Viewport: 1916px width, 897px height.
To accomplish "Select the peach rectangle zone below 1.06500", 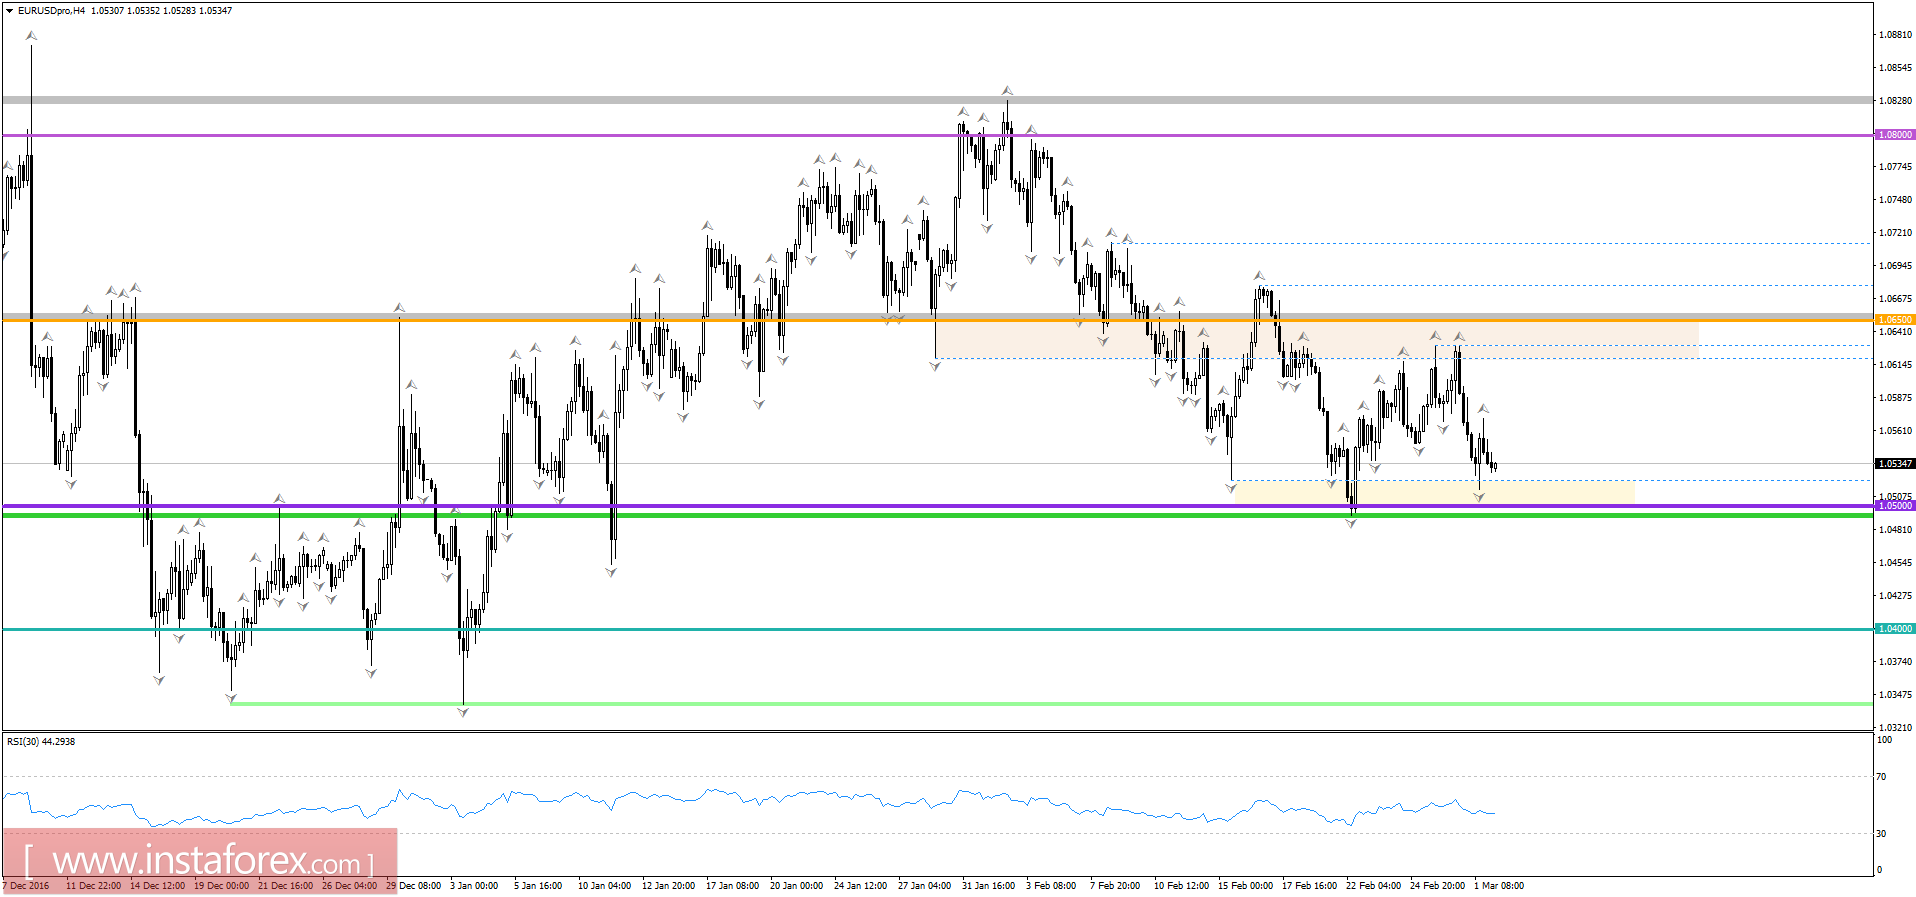I will pyautogui.click(x=1317, y=339).
